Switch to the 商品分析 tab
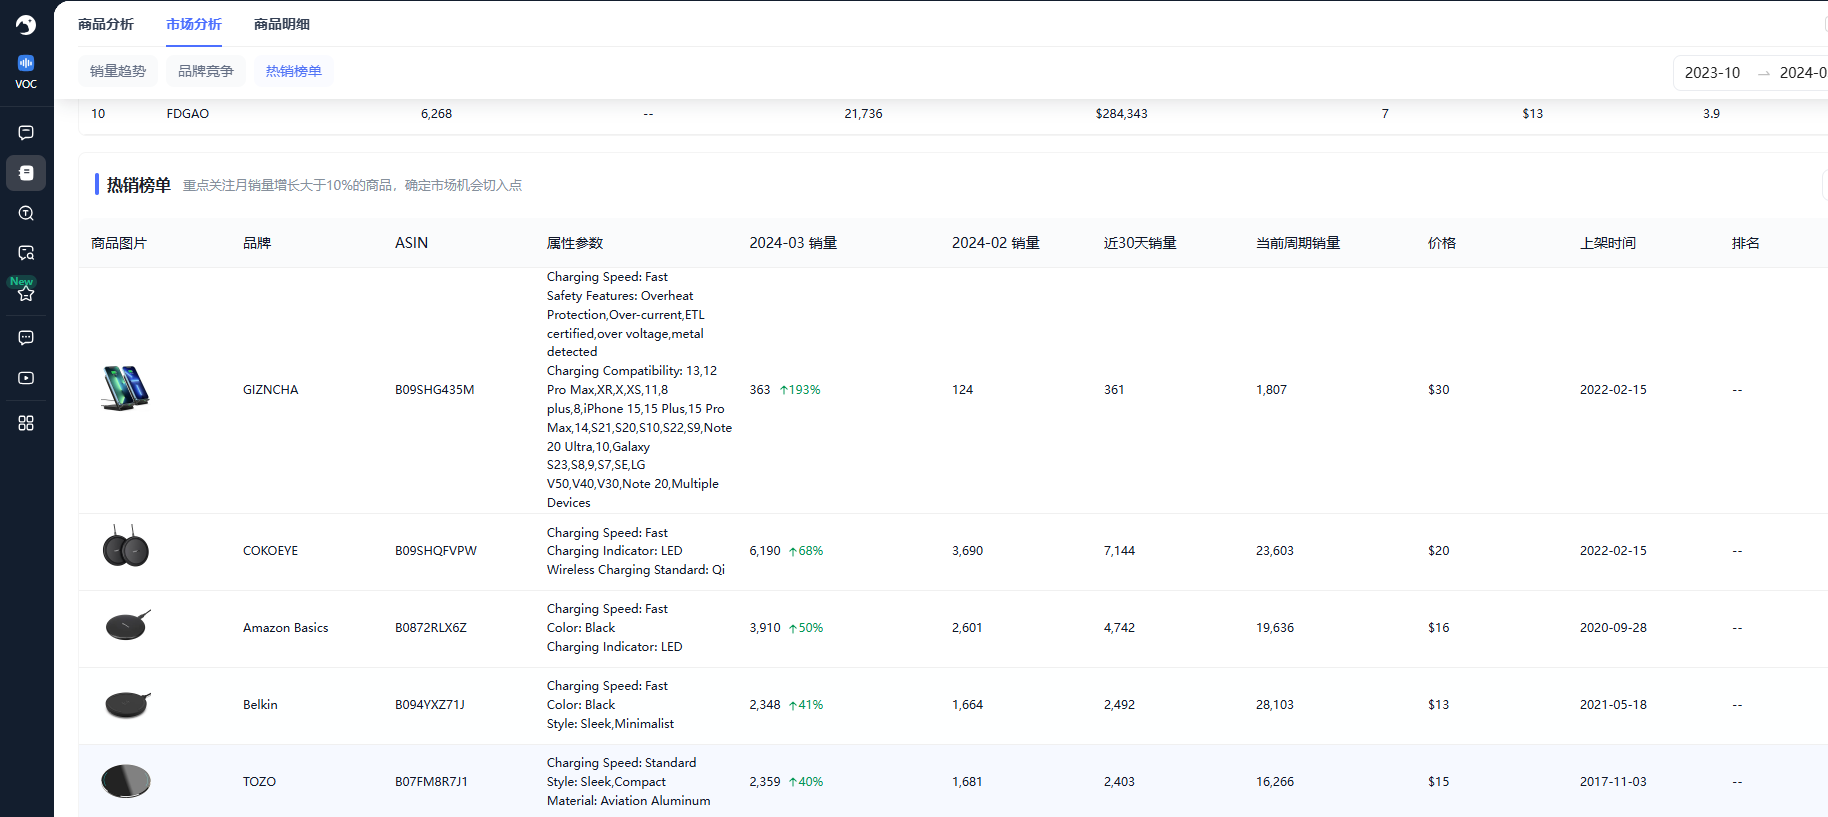Screen dimensions: 1828x817 [106, 24]
